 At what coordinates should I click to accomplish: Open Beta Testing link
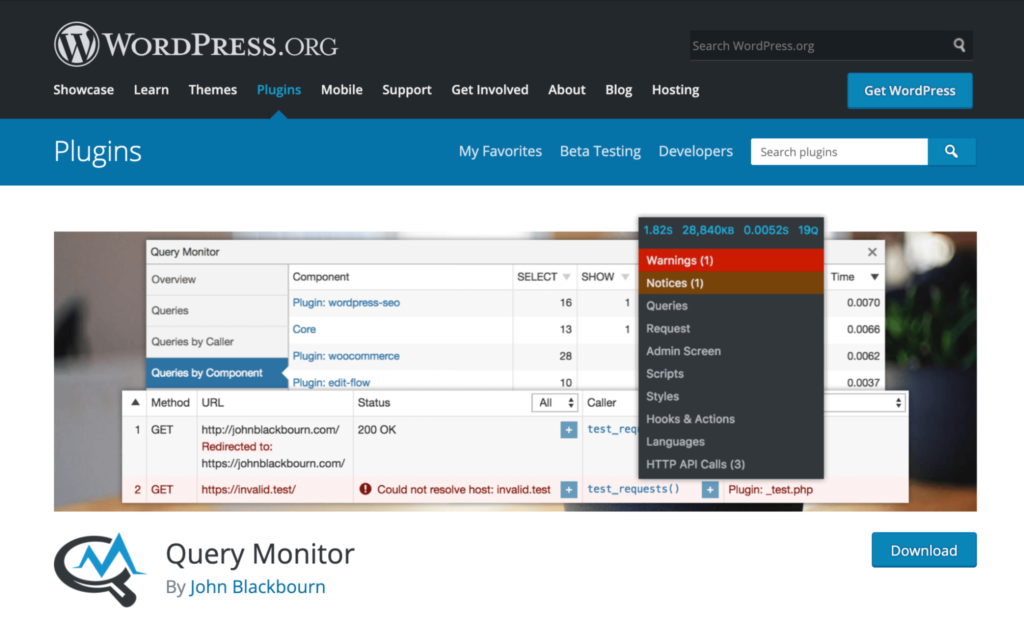600,151
